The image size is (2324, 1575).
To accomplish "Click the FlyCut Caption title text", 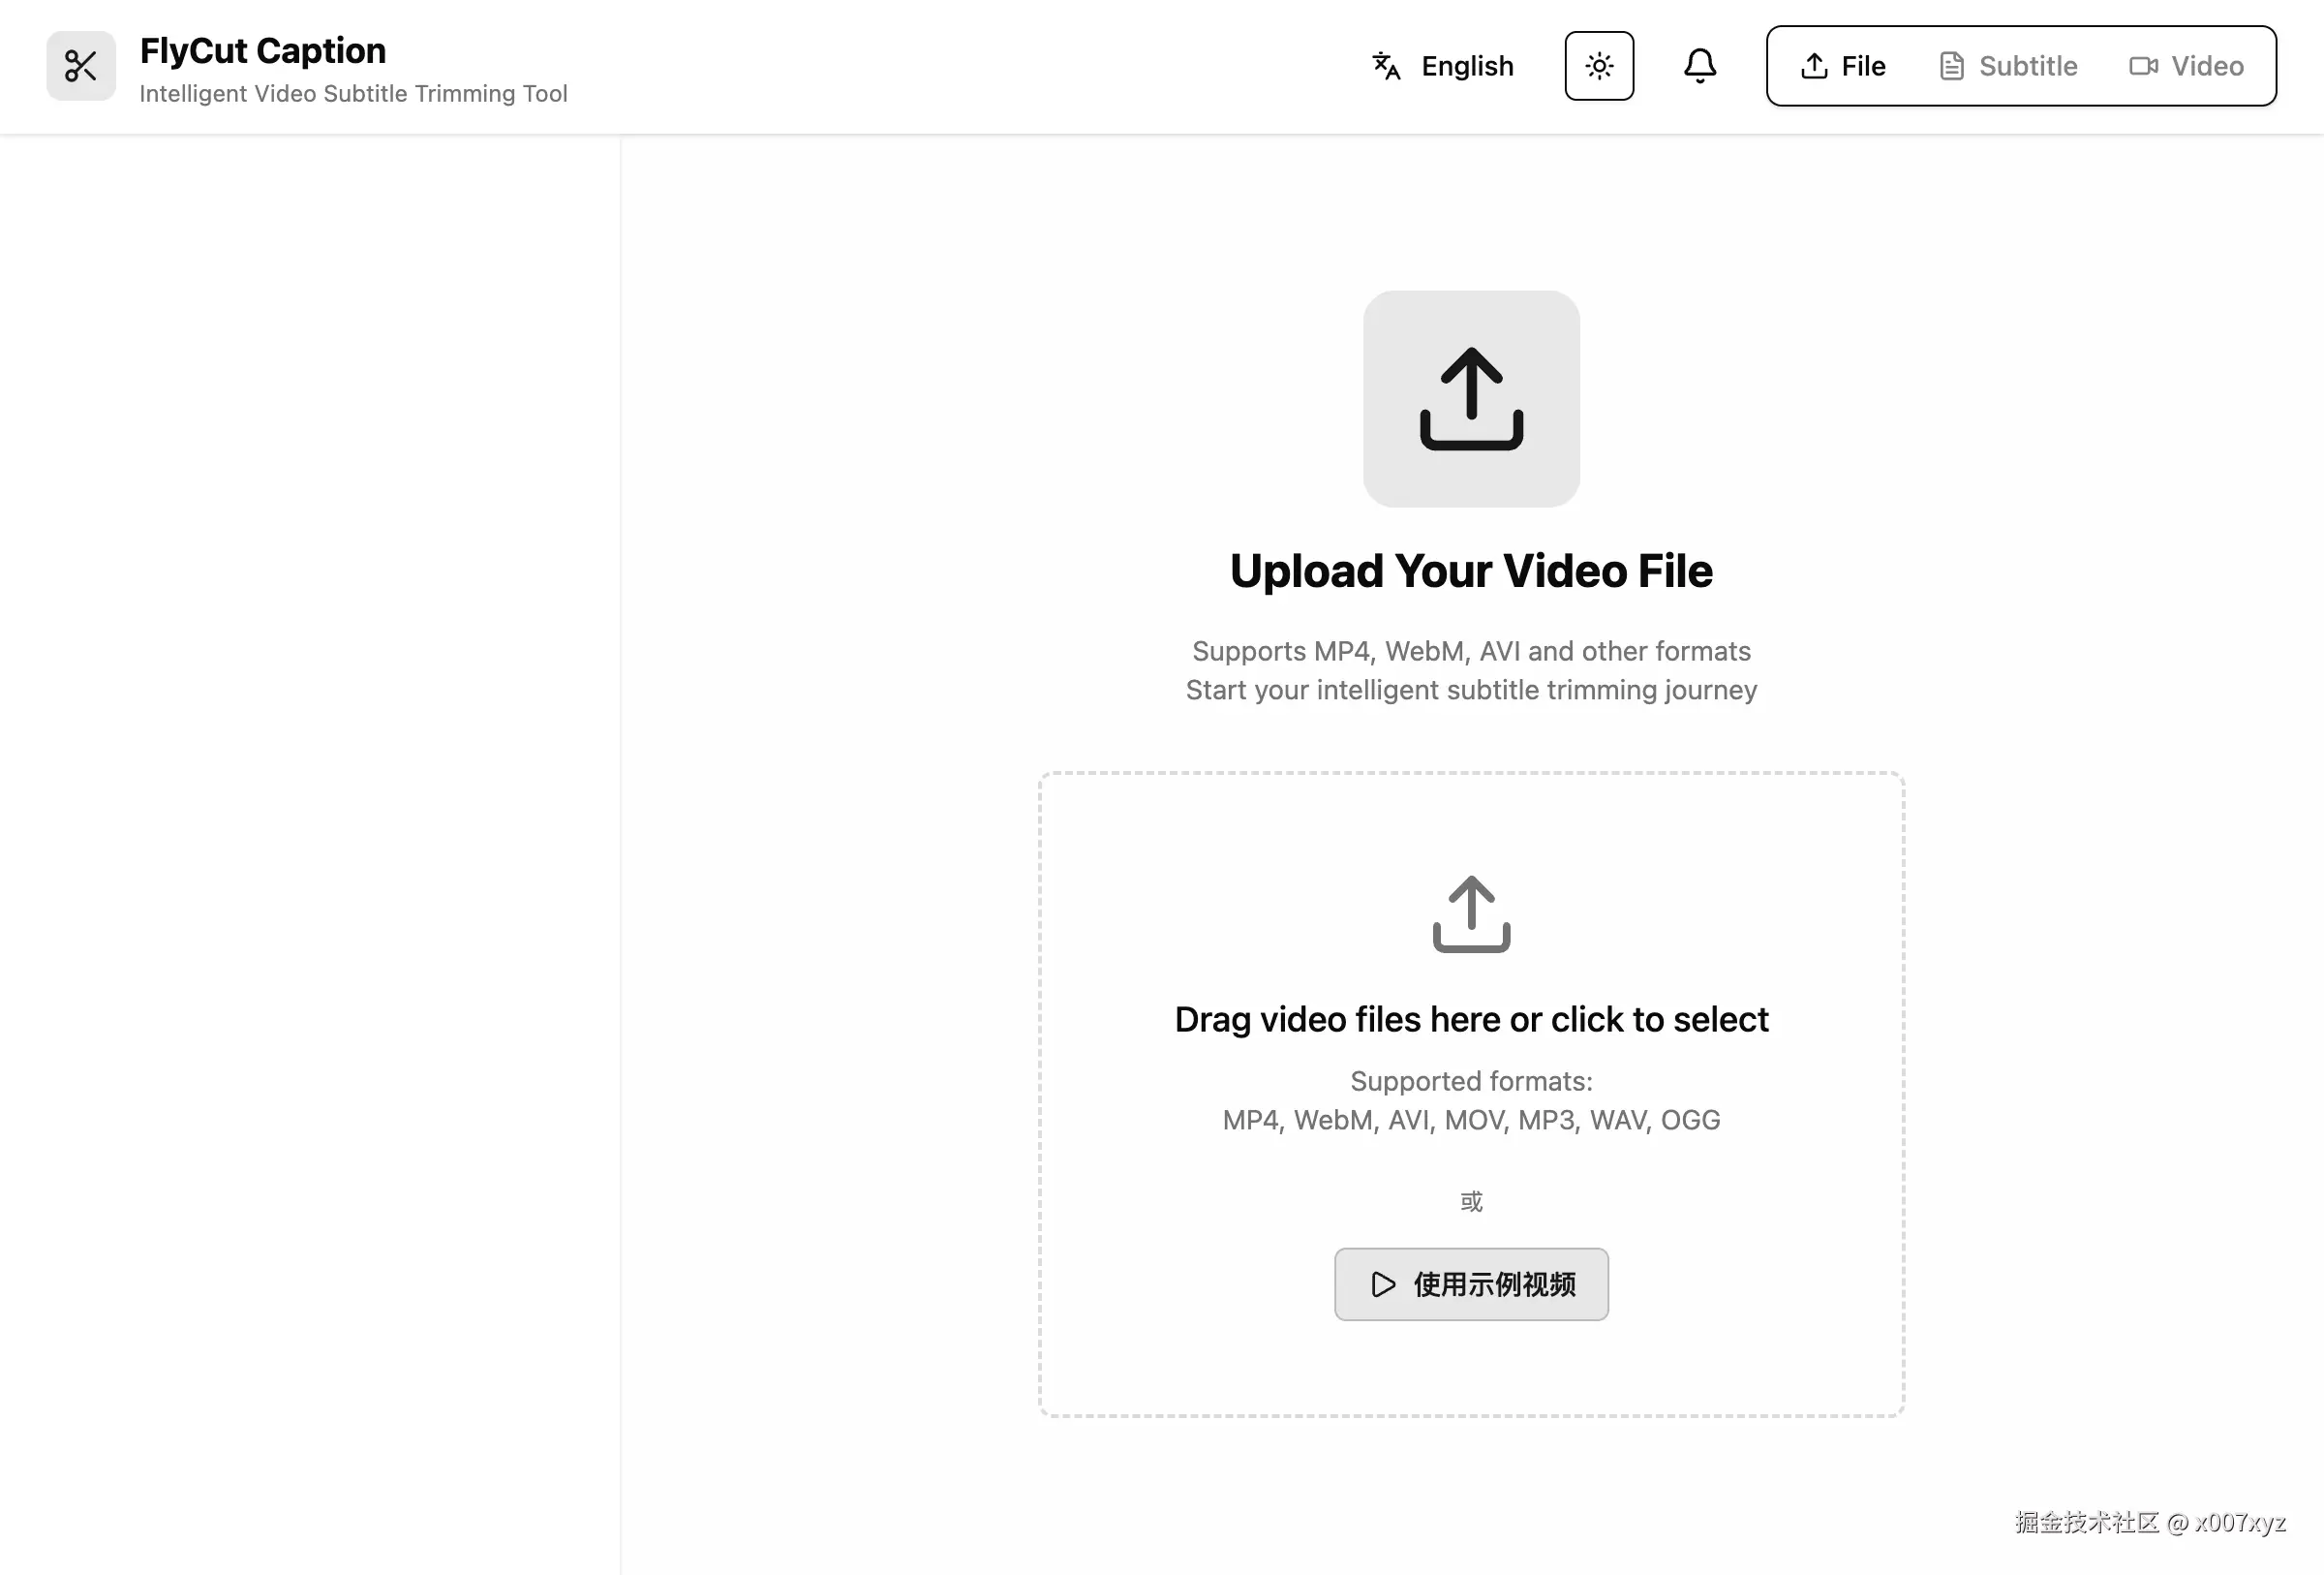I will pyautogui.click(x=263, y=49).
